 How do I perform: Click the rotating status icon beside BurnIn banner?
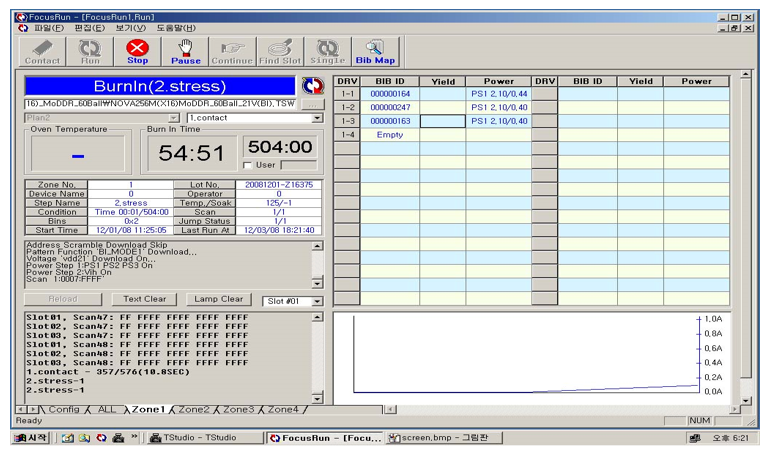click(313, 86)
